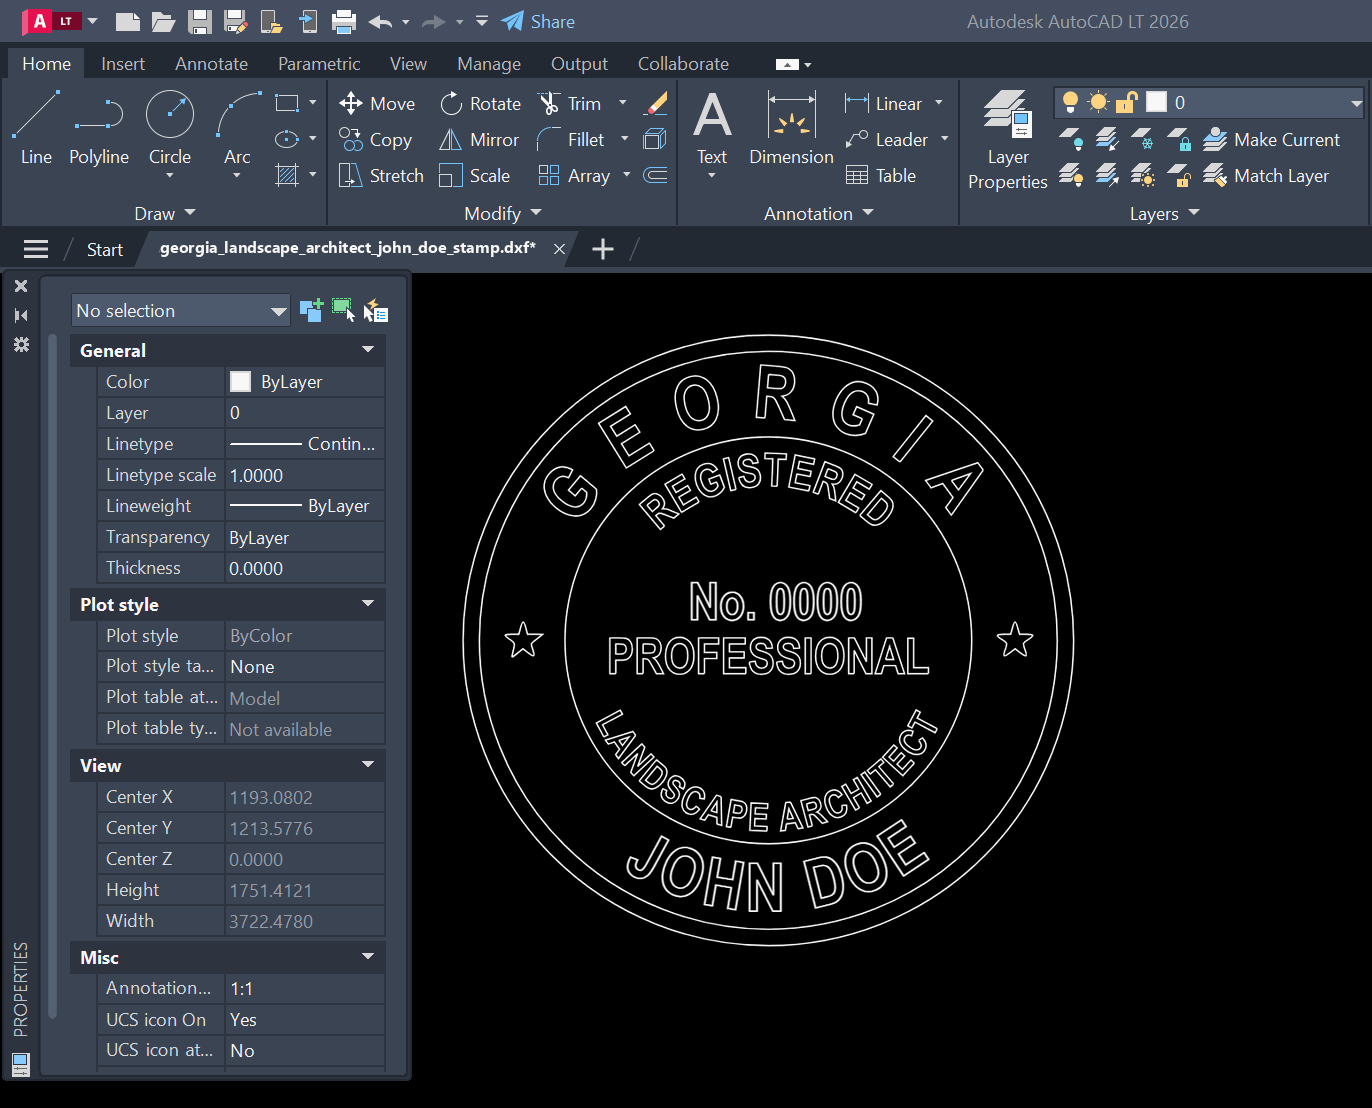Select the Polyline tool
This screenshot has width=1372, height=1108.
coord(99,128)
